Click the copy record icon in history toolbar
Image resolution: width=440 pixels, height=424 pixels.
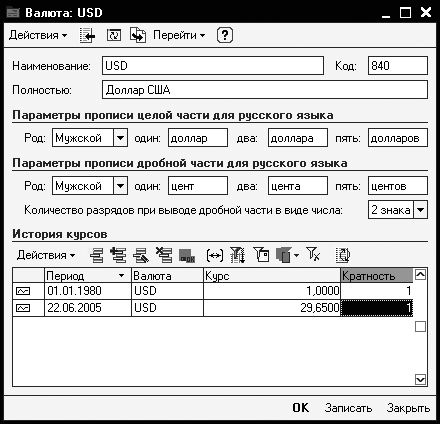(x=118, y=255)
